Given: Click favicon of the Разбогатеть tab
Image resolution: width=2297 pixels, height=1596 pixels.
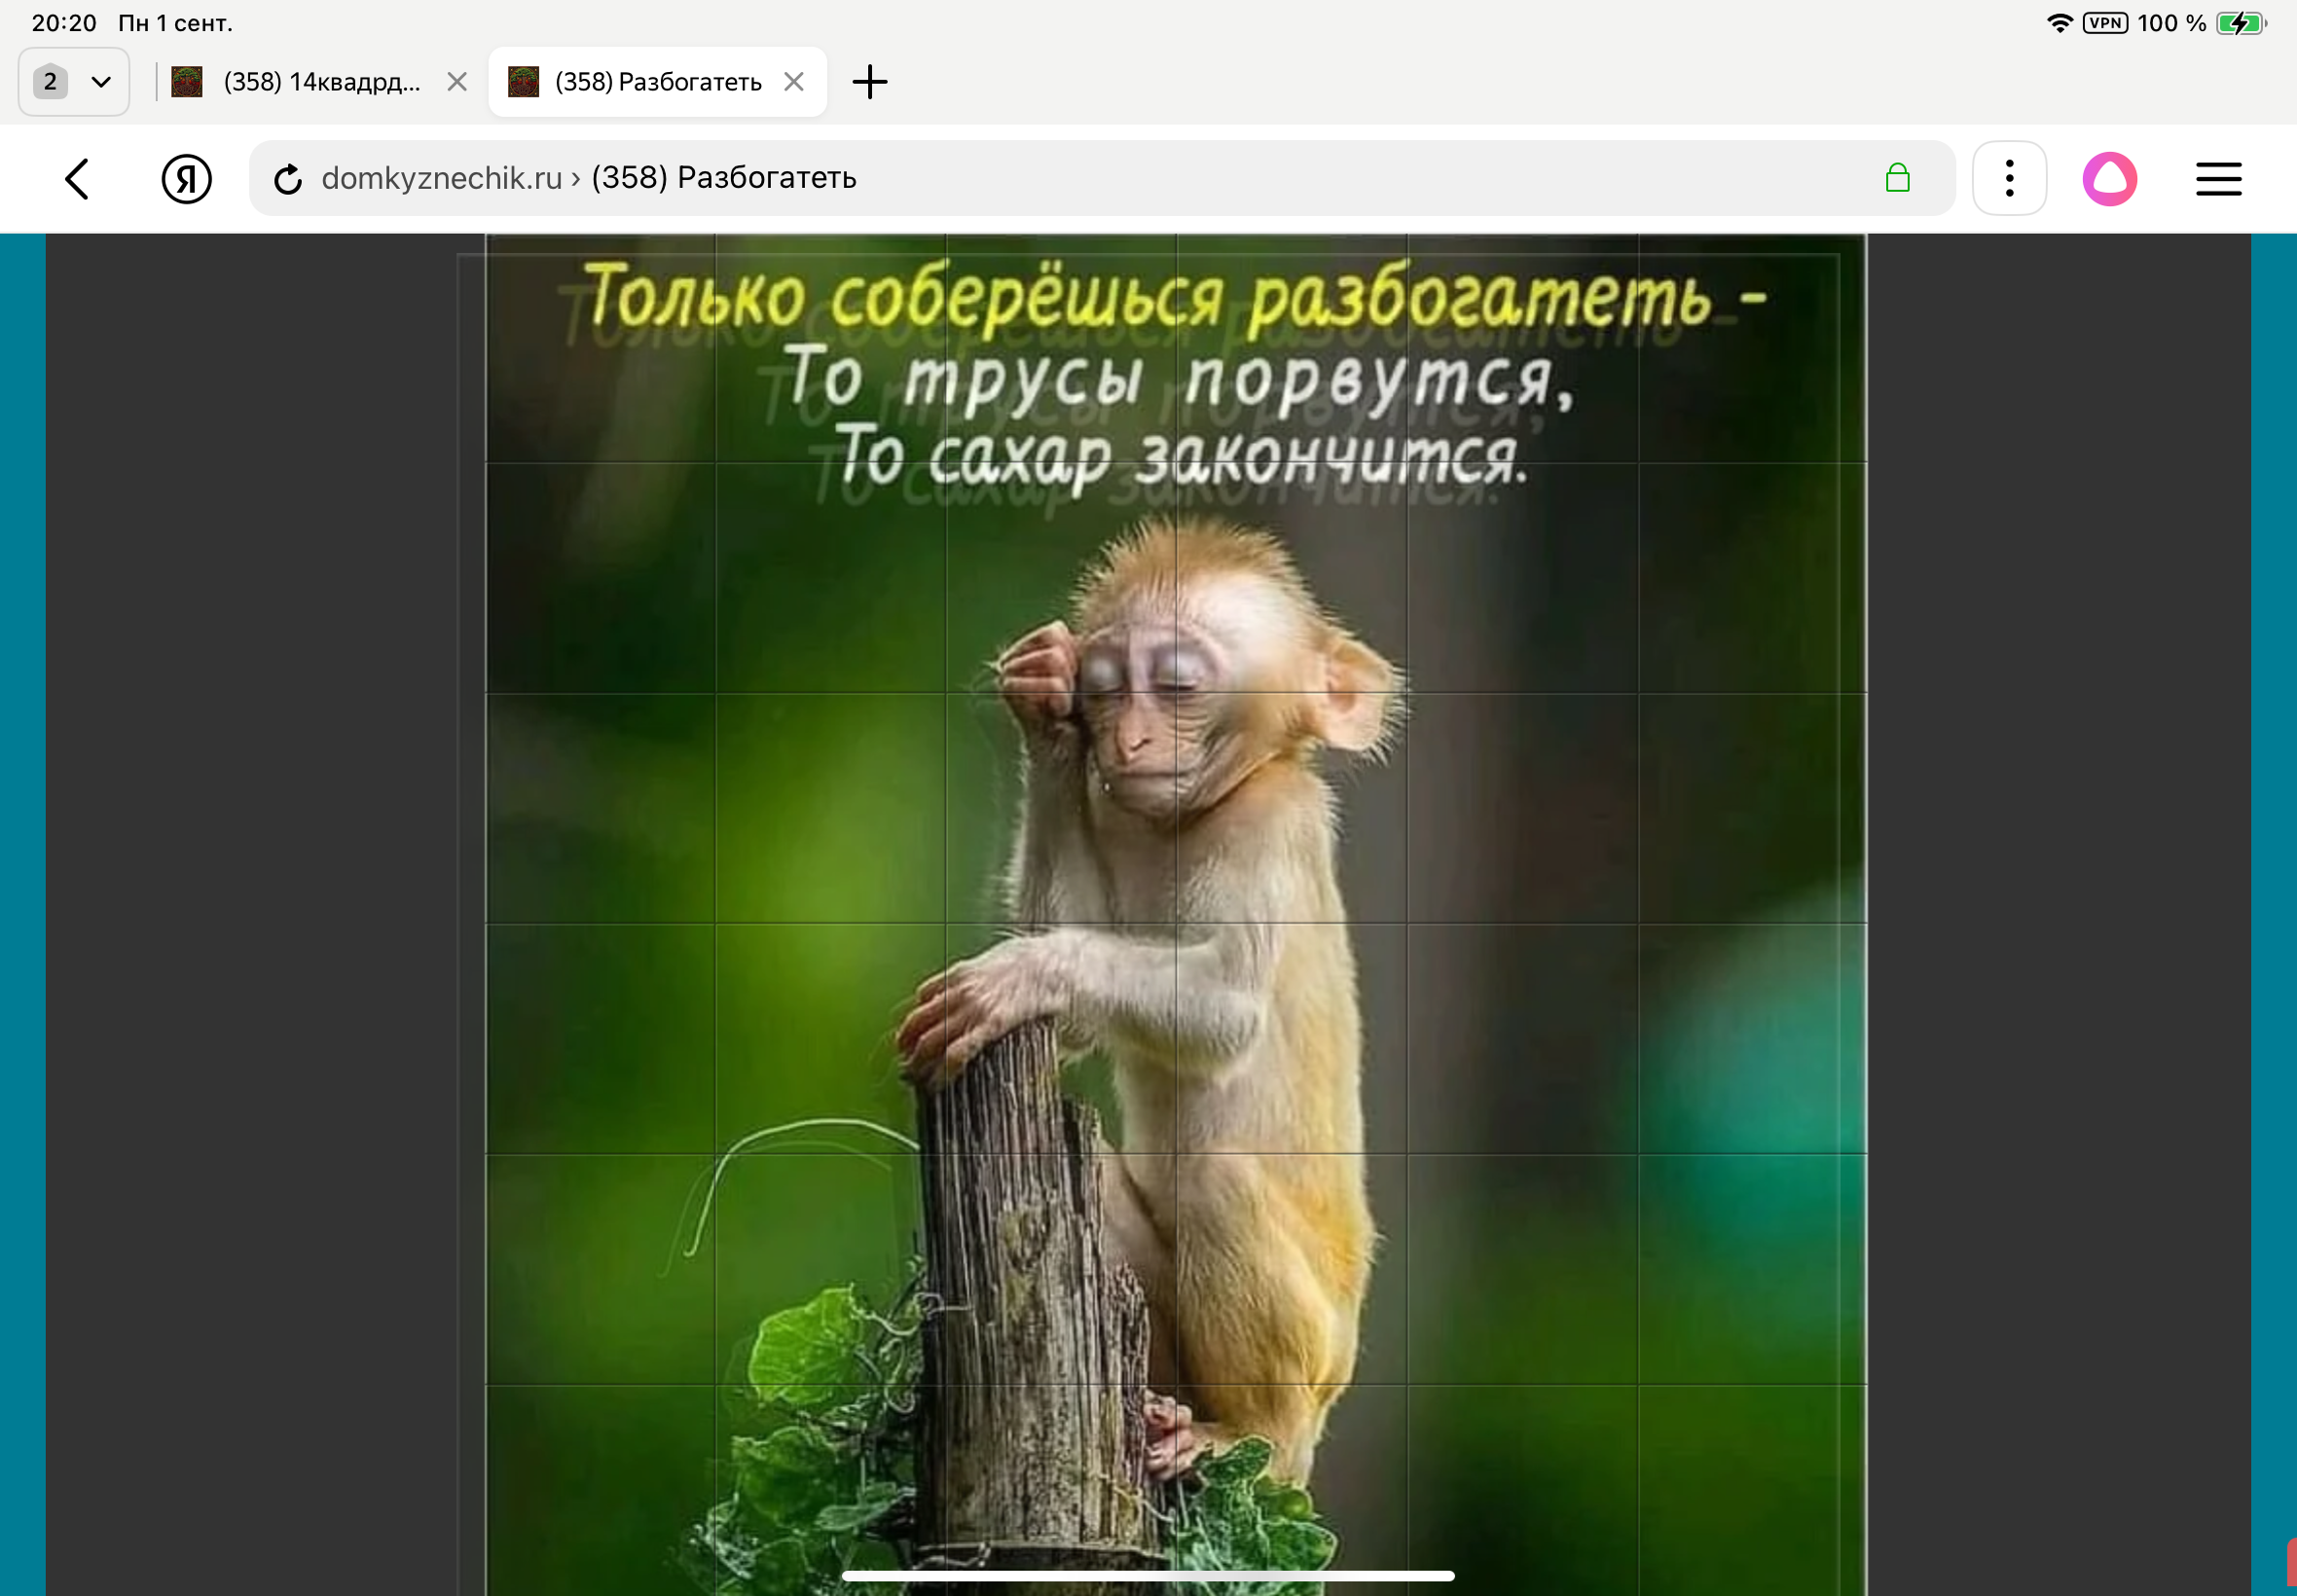Looking at the screenshot, I should pos(523,82).
